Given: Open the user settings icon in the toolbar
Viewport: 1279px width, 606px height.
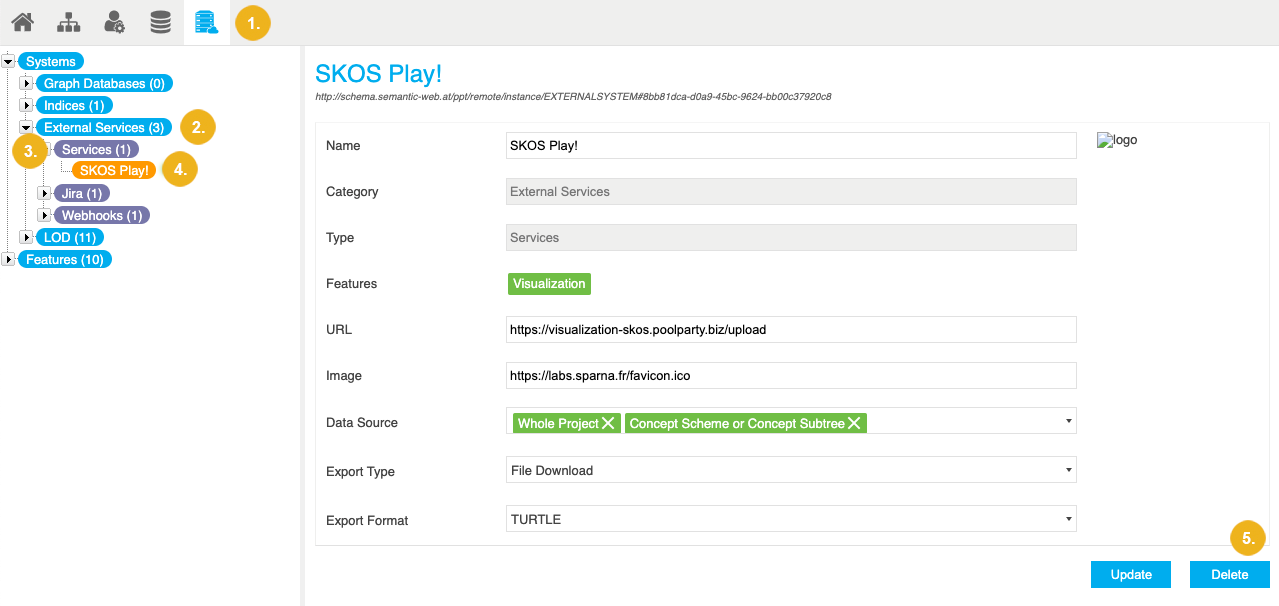Looking at the screenshot, I should [114, 22].
